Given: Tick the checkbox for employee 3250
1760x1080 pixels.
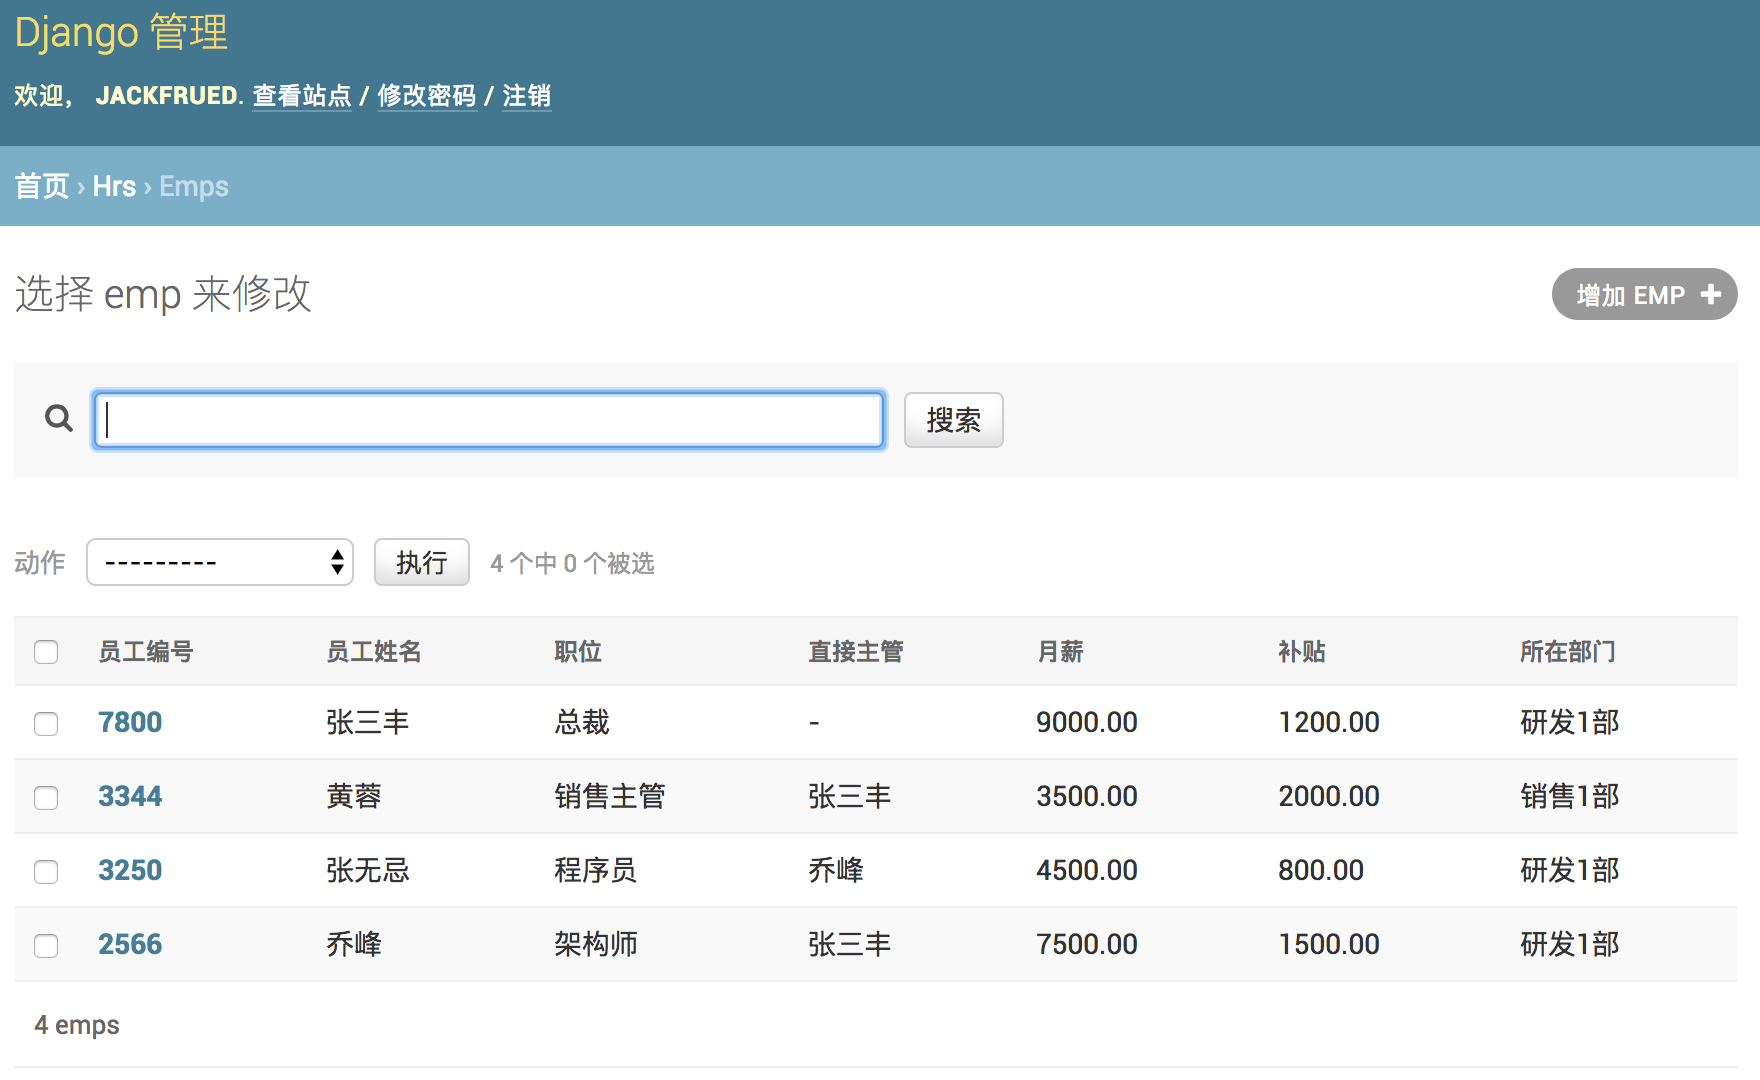Looking at the screenshot, I should (46, 871).
